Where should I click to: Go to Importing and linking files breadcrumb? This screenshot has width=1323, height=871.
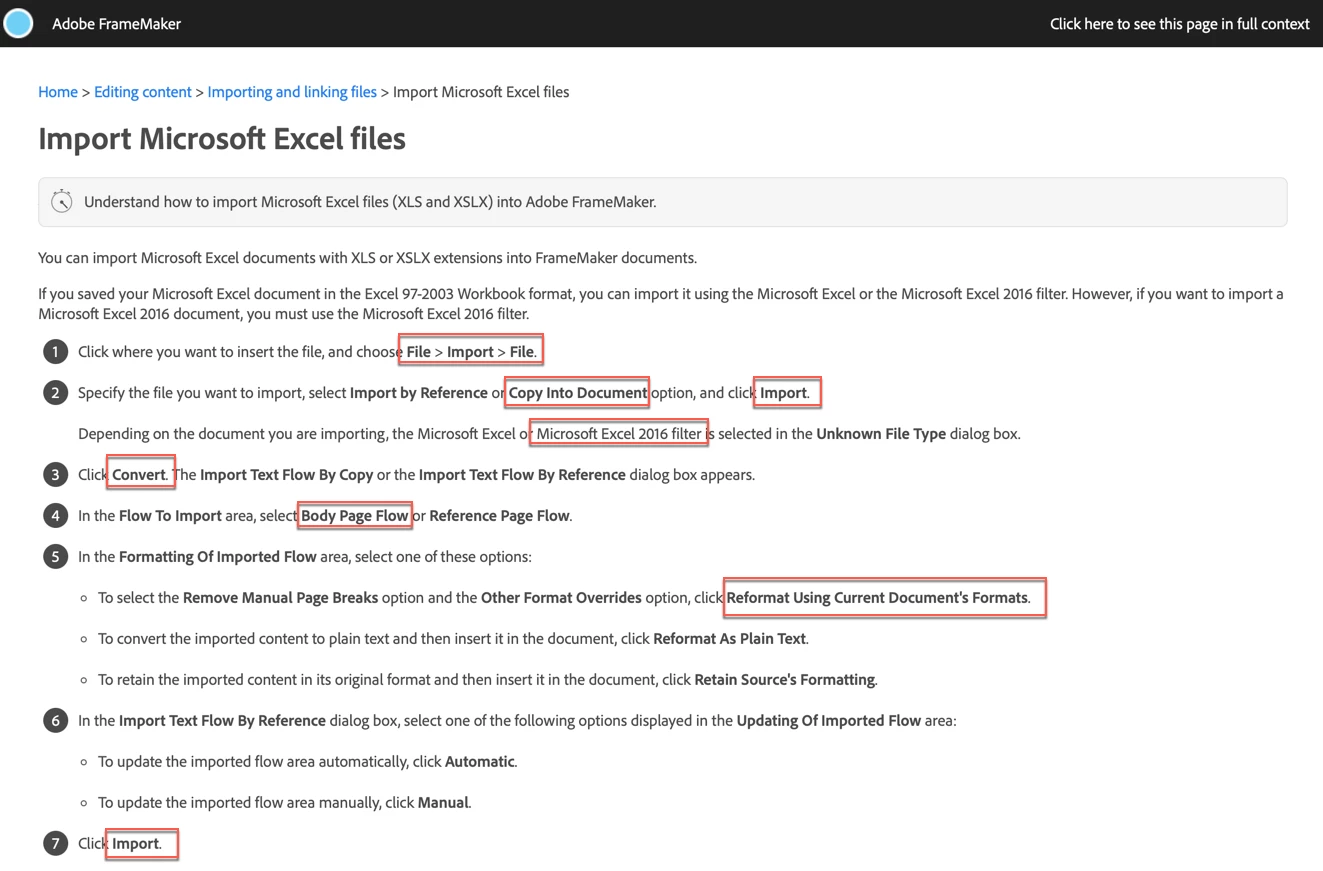292,92
